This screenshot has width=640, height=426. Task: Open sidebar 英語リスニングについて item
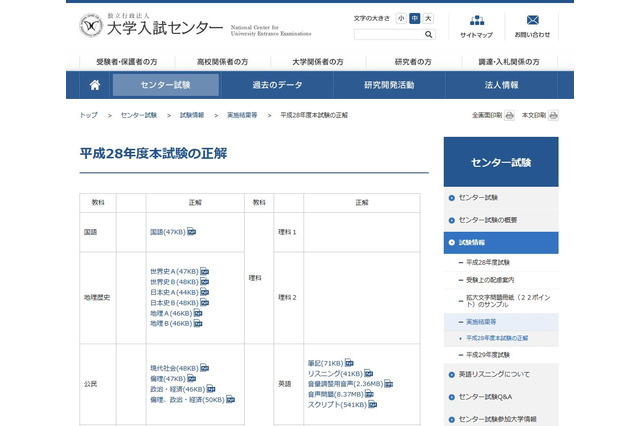[x=501, y=374]
